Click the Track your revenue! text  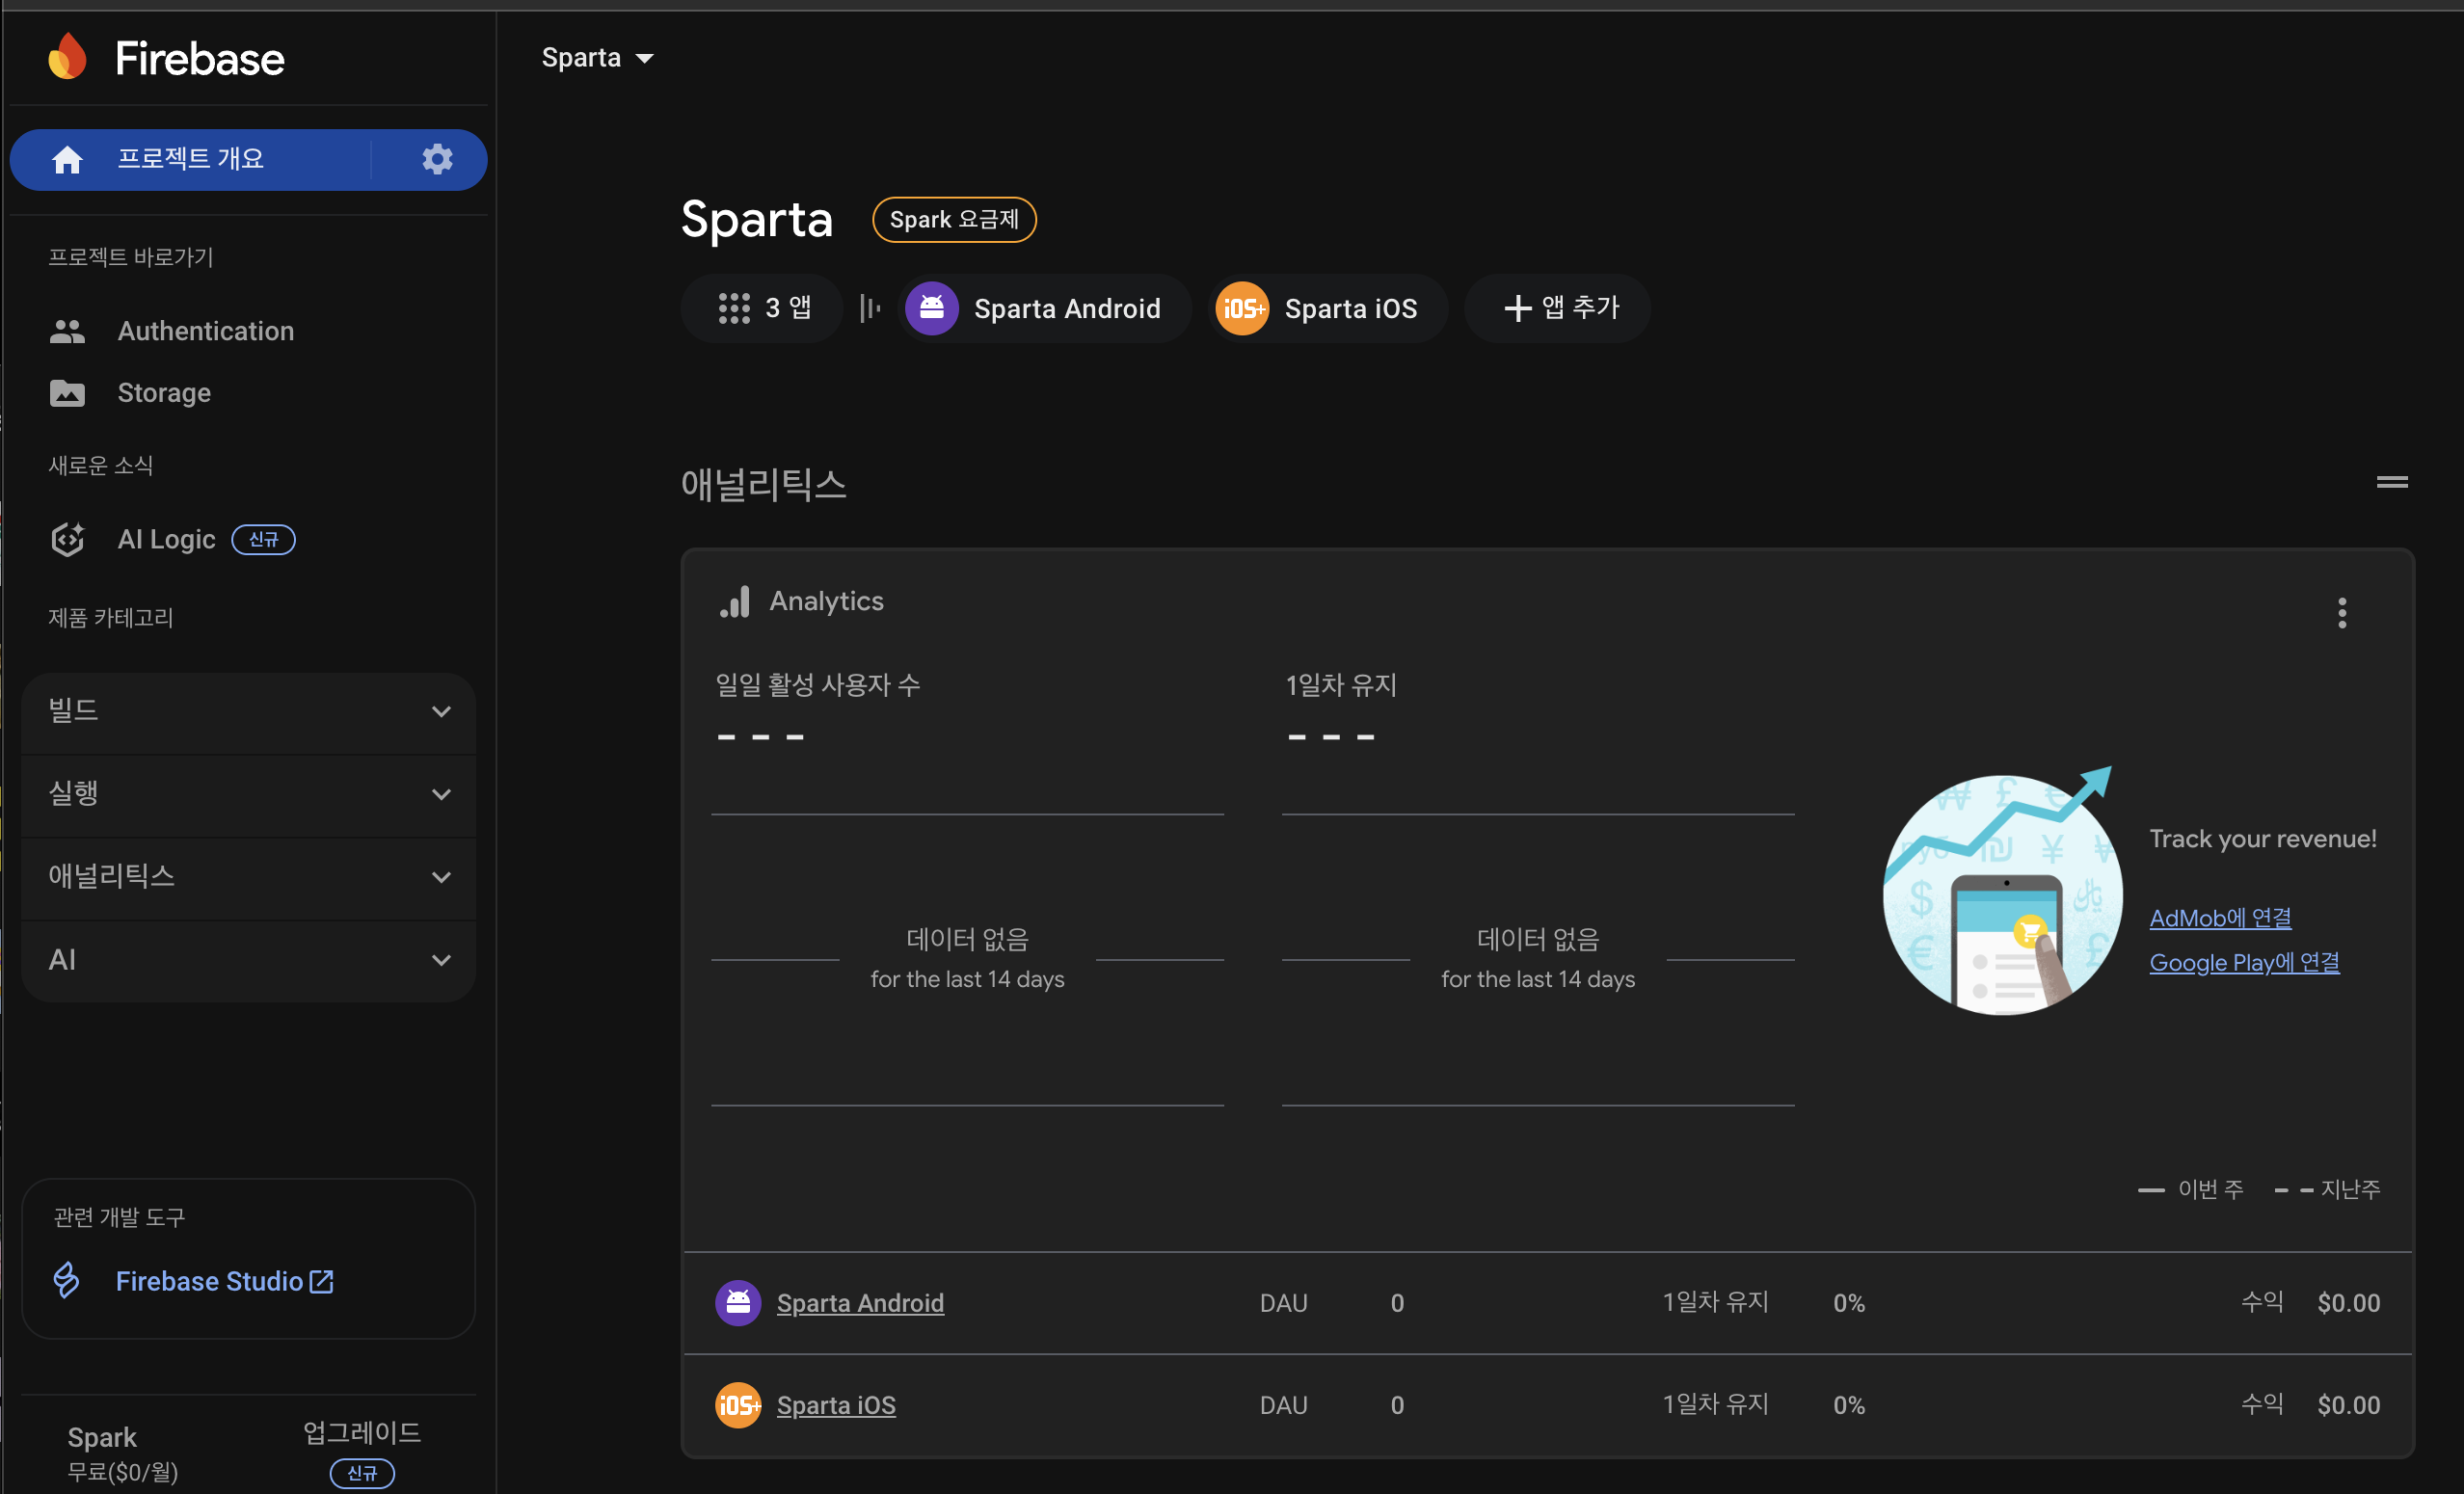(2263, 838)
